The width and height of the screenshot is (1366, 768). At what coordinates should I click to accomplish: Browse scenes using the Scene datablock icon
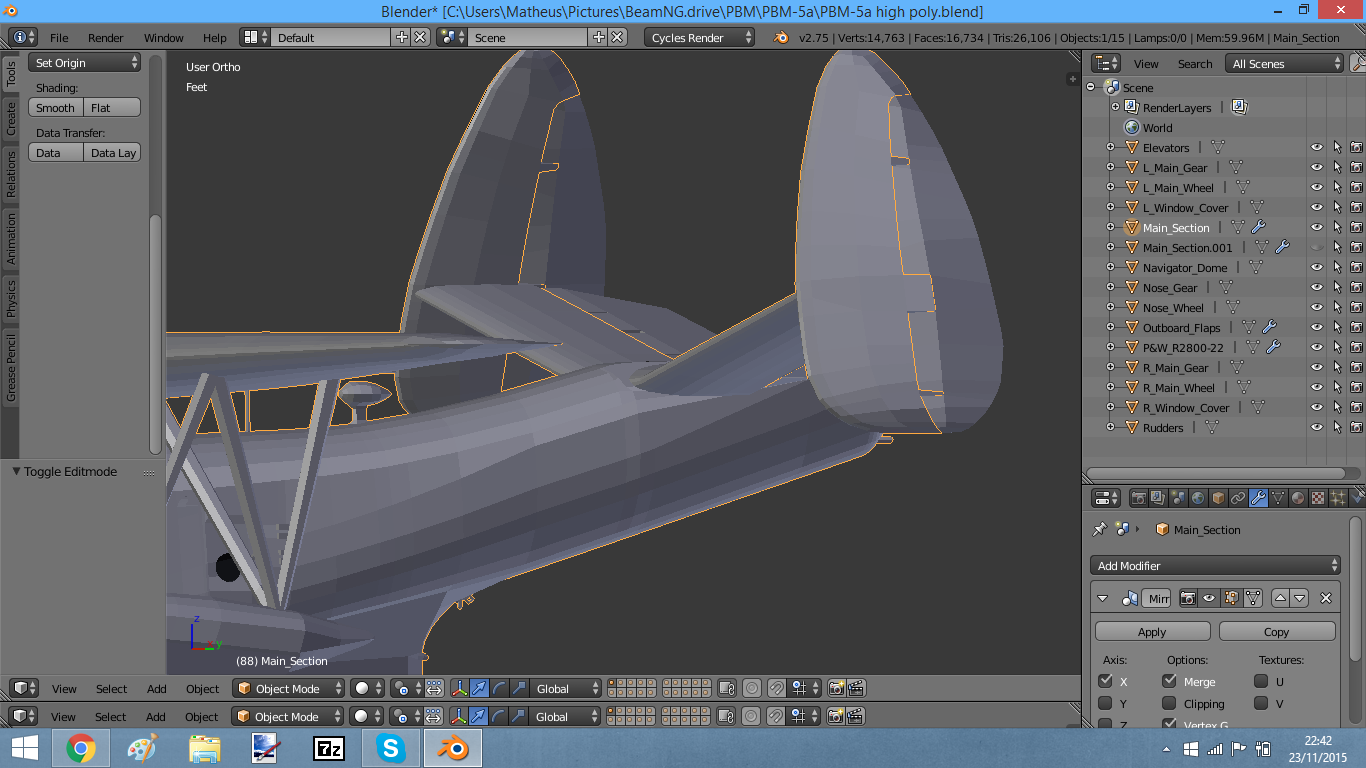click(x=452, y=37)
